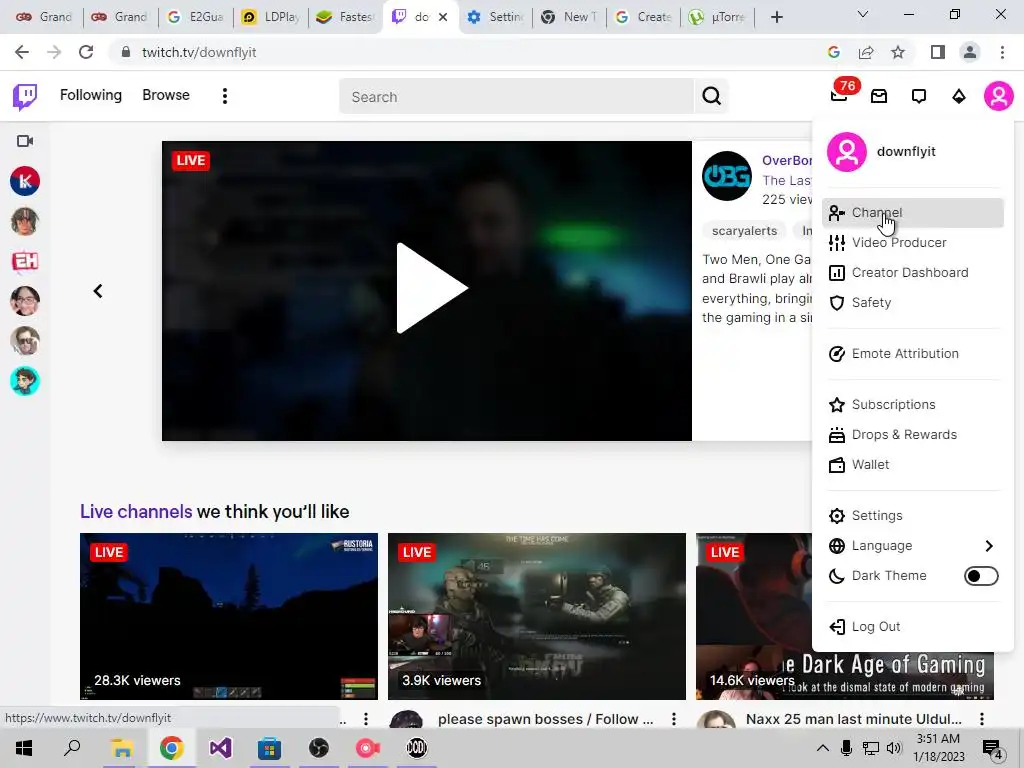Open Chrome side panel icon

[x=938, y=52]
